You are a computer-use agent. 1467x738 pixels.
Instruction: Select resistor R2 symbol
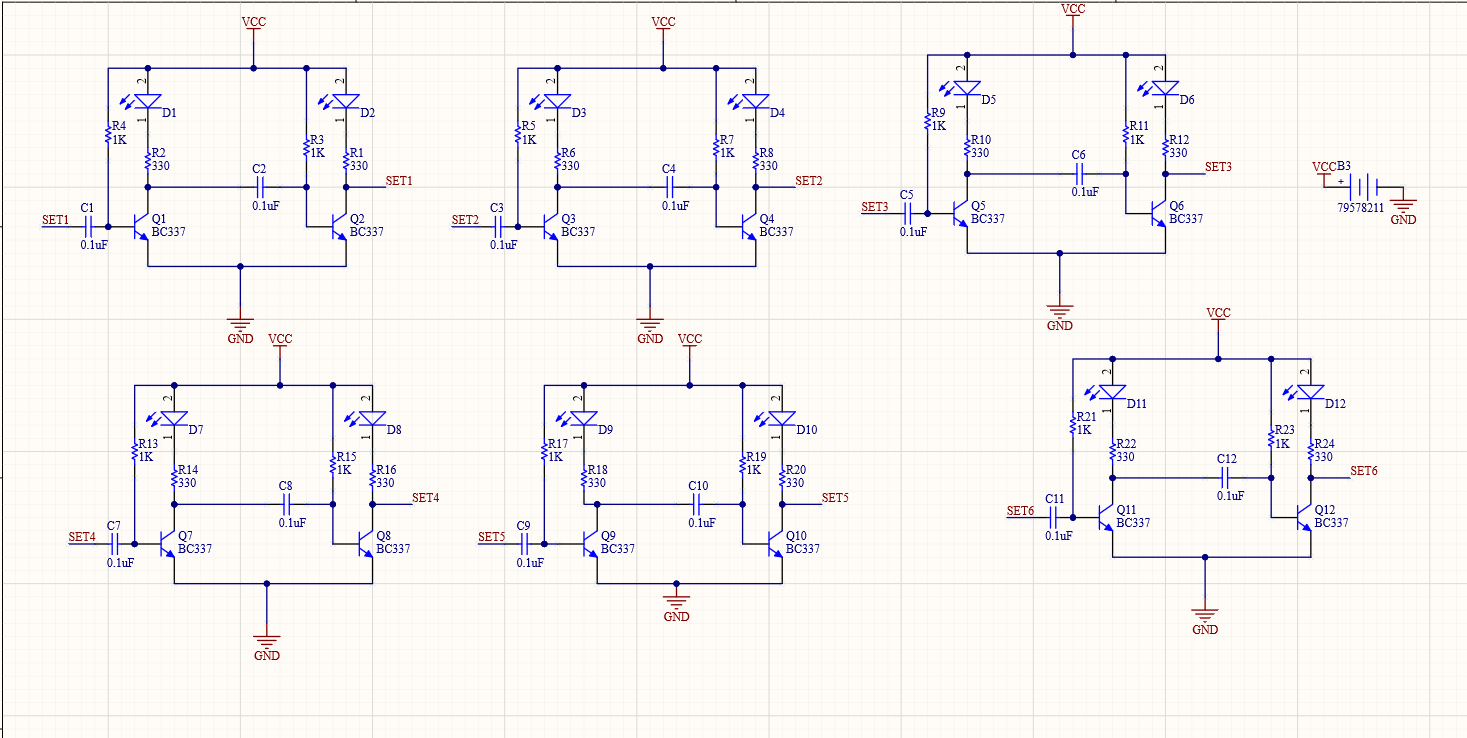coord(148,160)
